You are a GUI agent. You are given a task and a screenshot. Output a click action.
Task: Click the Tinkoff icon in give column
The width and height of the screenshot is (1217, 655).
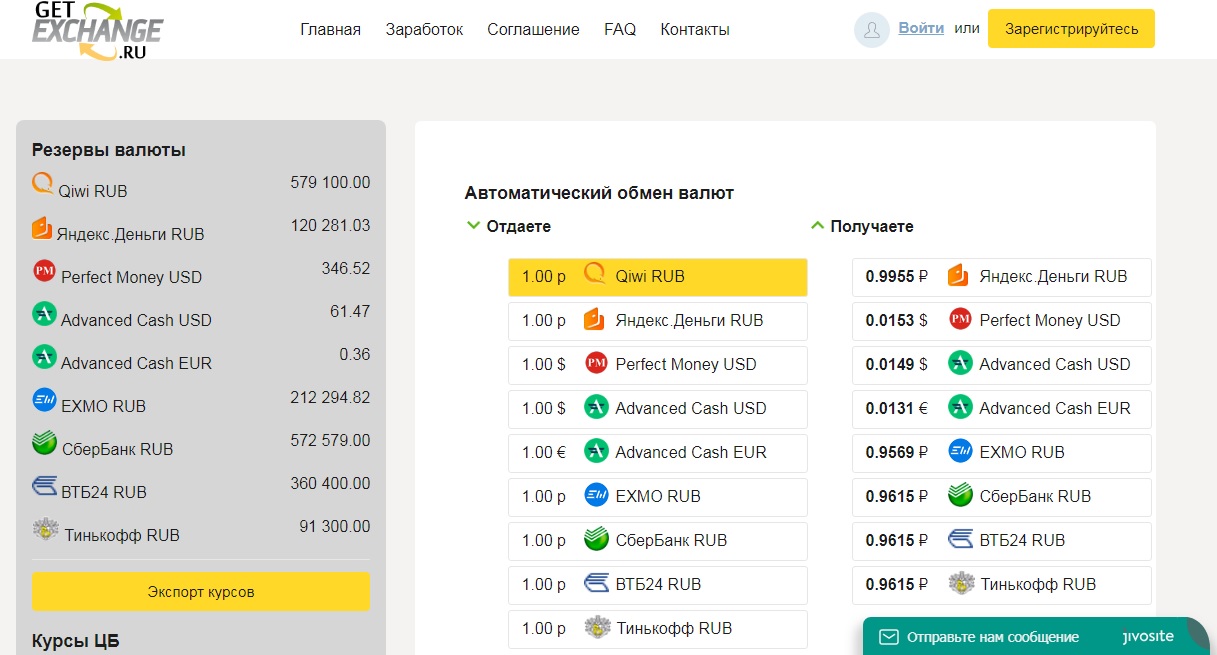pos(596,628)
